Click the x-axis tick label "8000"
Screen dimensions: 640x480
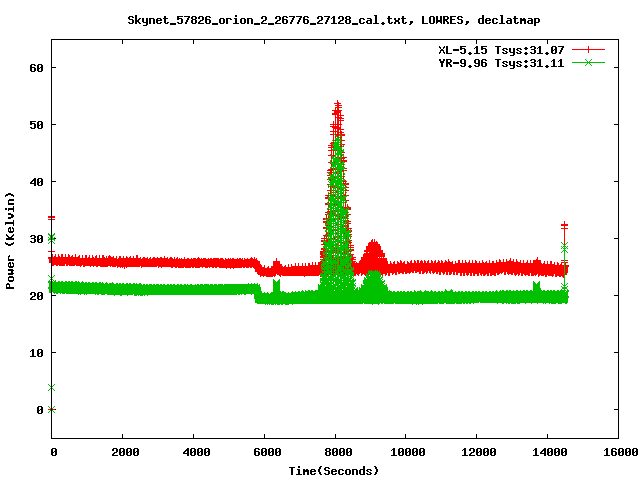pos(338,452)
